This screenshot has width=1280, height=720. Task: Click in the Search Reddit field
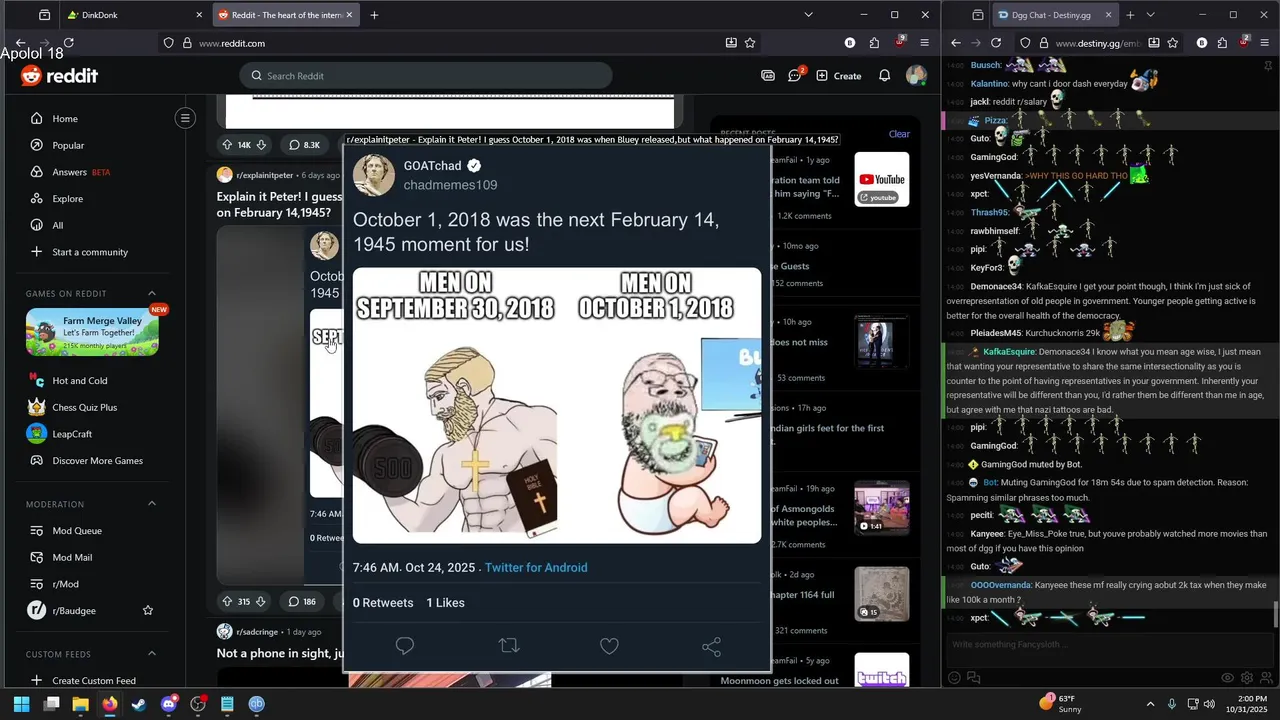point(426,75)
